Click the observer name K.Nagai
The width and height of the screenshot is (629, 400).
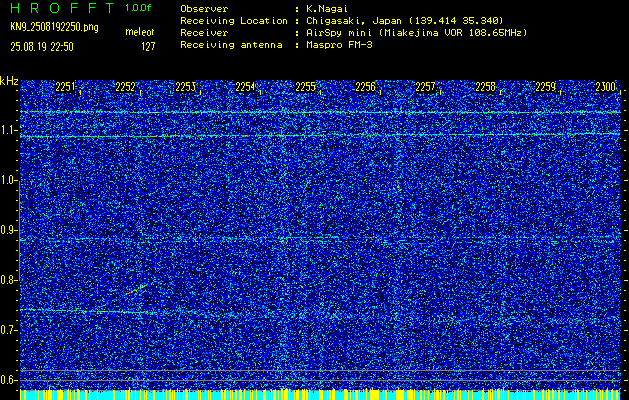(327, 9)
